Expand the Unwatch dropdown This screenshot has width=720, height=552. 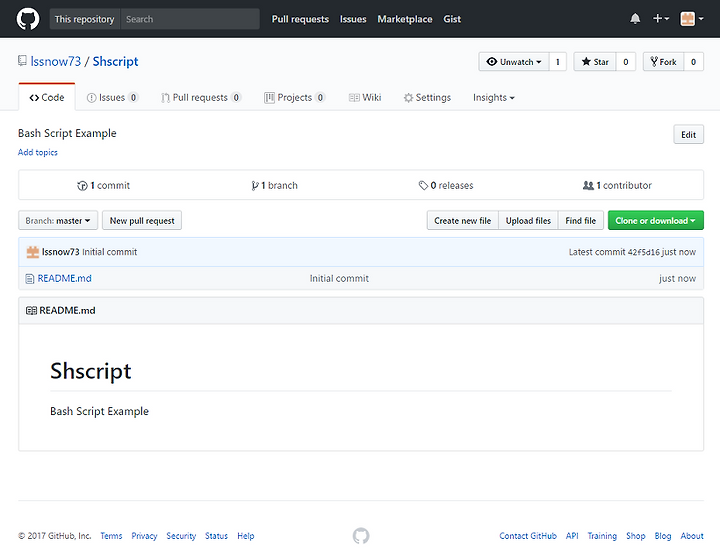coord(514,62)
